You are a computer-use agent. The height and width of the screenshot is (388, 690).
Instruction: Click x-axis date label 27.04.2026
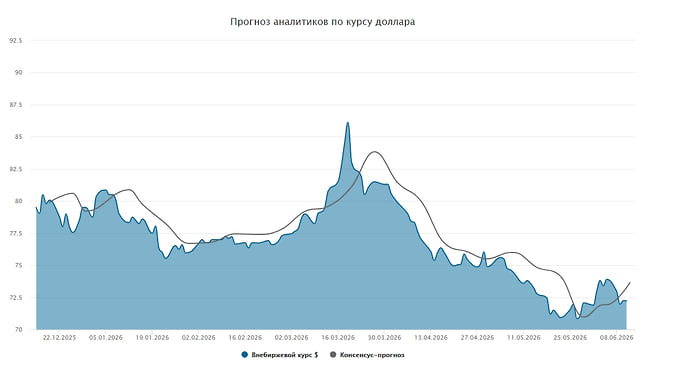pos(477,337)
